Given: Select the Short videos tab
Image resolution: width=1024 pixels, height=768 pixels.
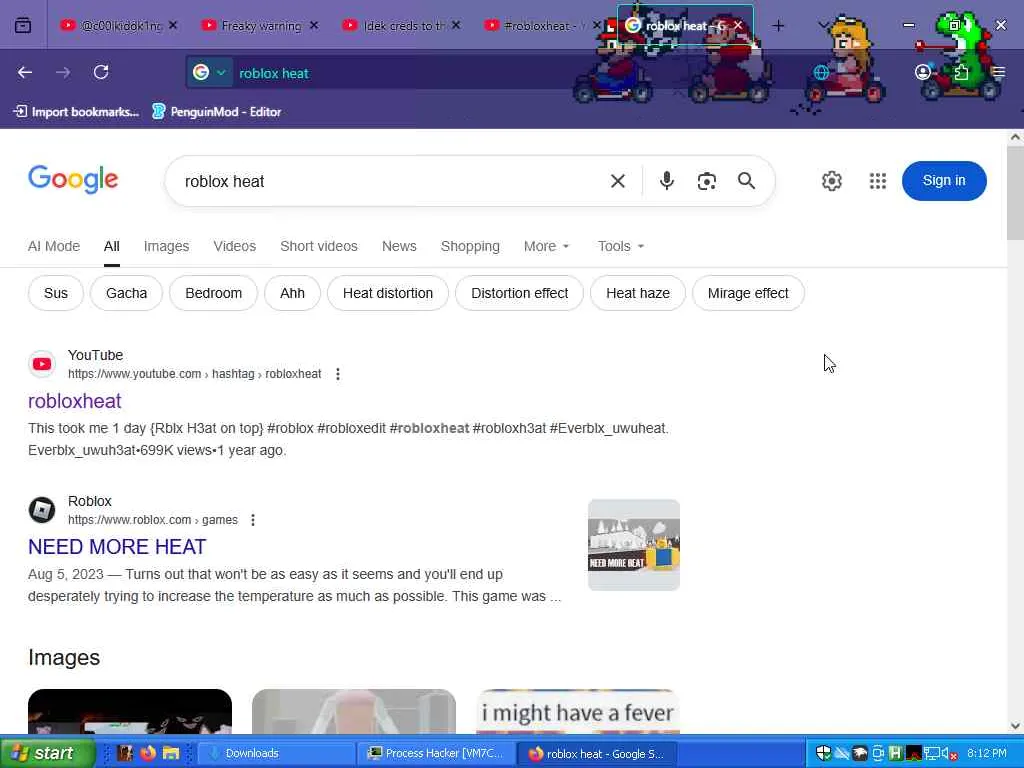Looking at the screenshot, I should click(x=319, y=246).
